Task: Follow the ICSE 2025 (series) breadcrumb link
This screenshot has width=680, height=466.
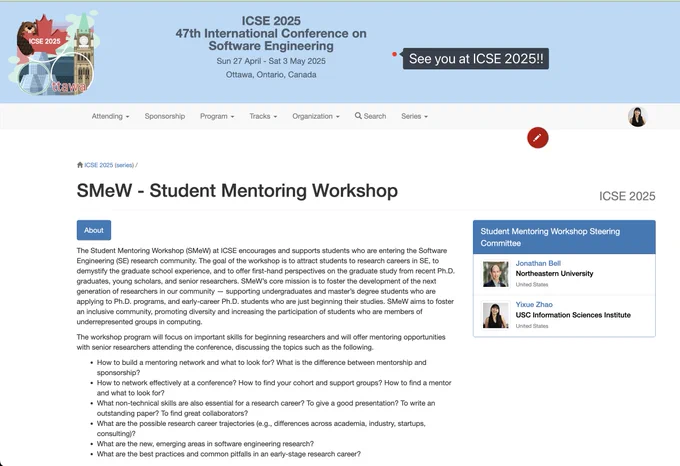Action: point(109,165)
